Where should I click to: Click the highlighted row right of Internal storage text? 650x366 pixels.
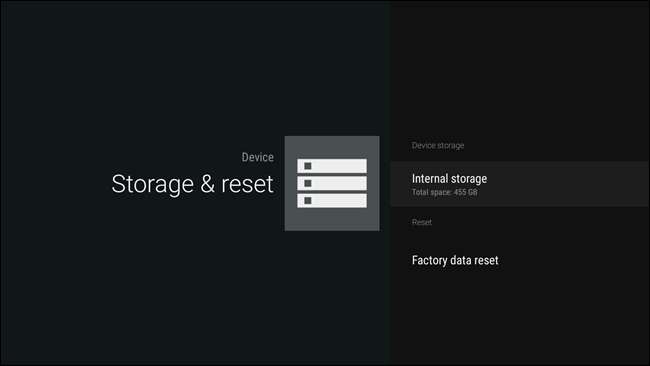pyautogui.click(x=568, y=184)
